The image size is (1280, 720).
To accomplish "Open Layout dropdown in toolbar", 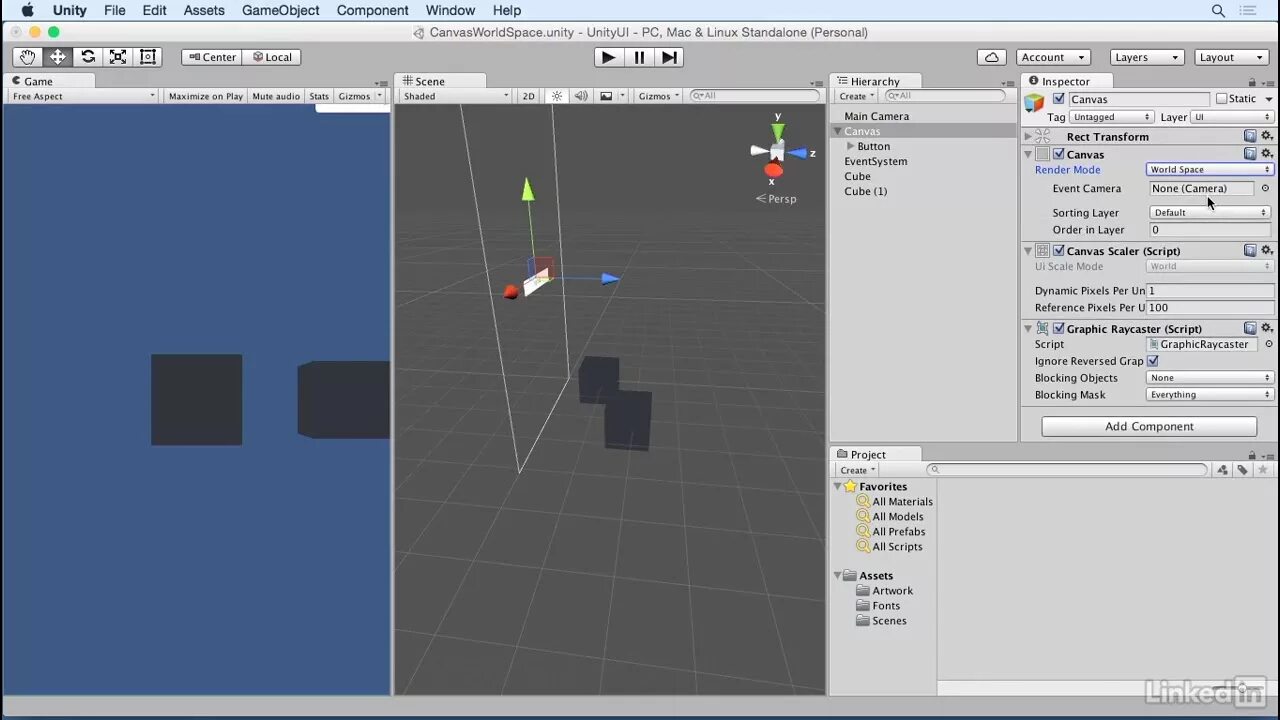I will tap(1231, 57).
